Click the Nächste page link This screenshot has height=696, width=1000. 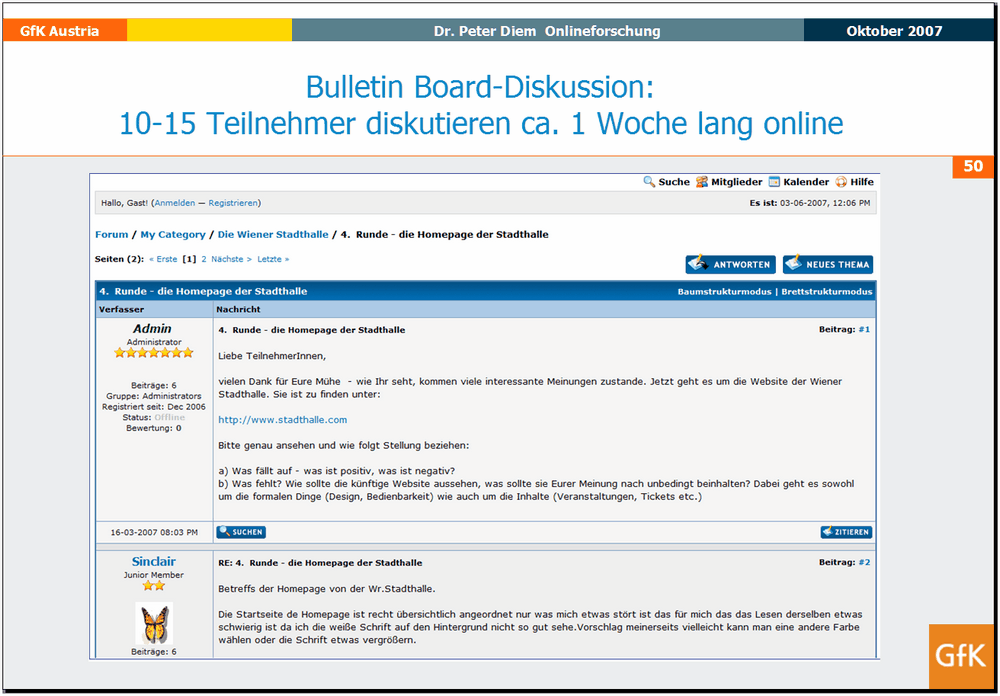coord(231,259)
